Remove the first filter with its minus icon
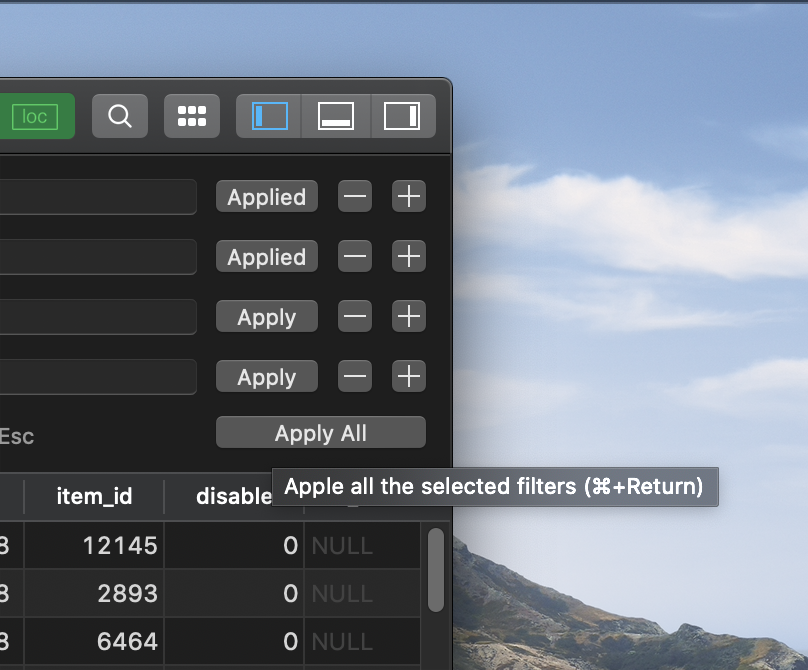 coord(354,196)
